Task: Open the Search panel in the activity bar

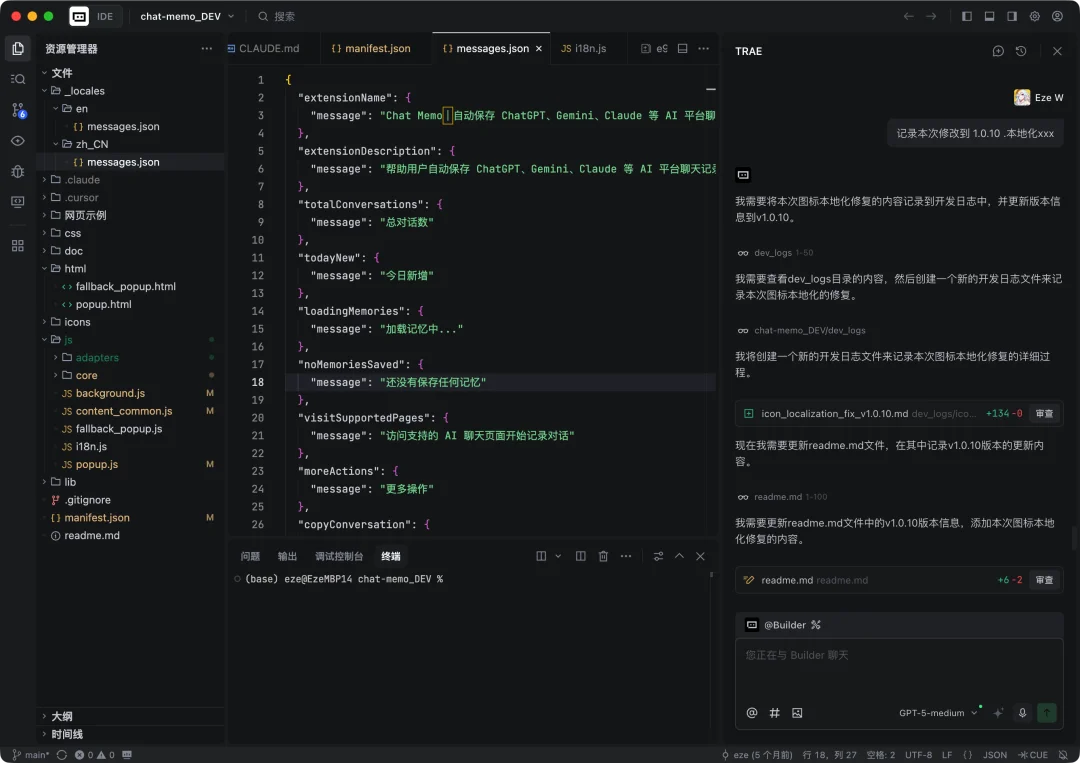Action: [x=17, y=79]
